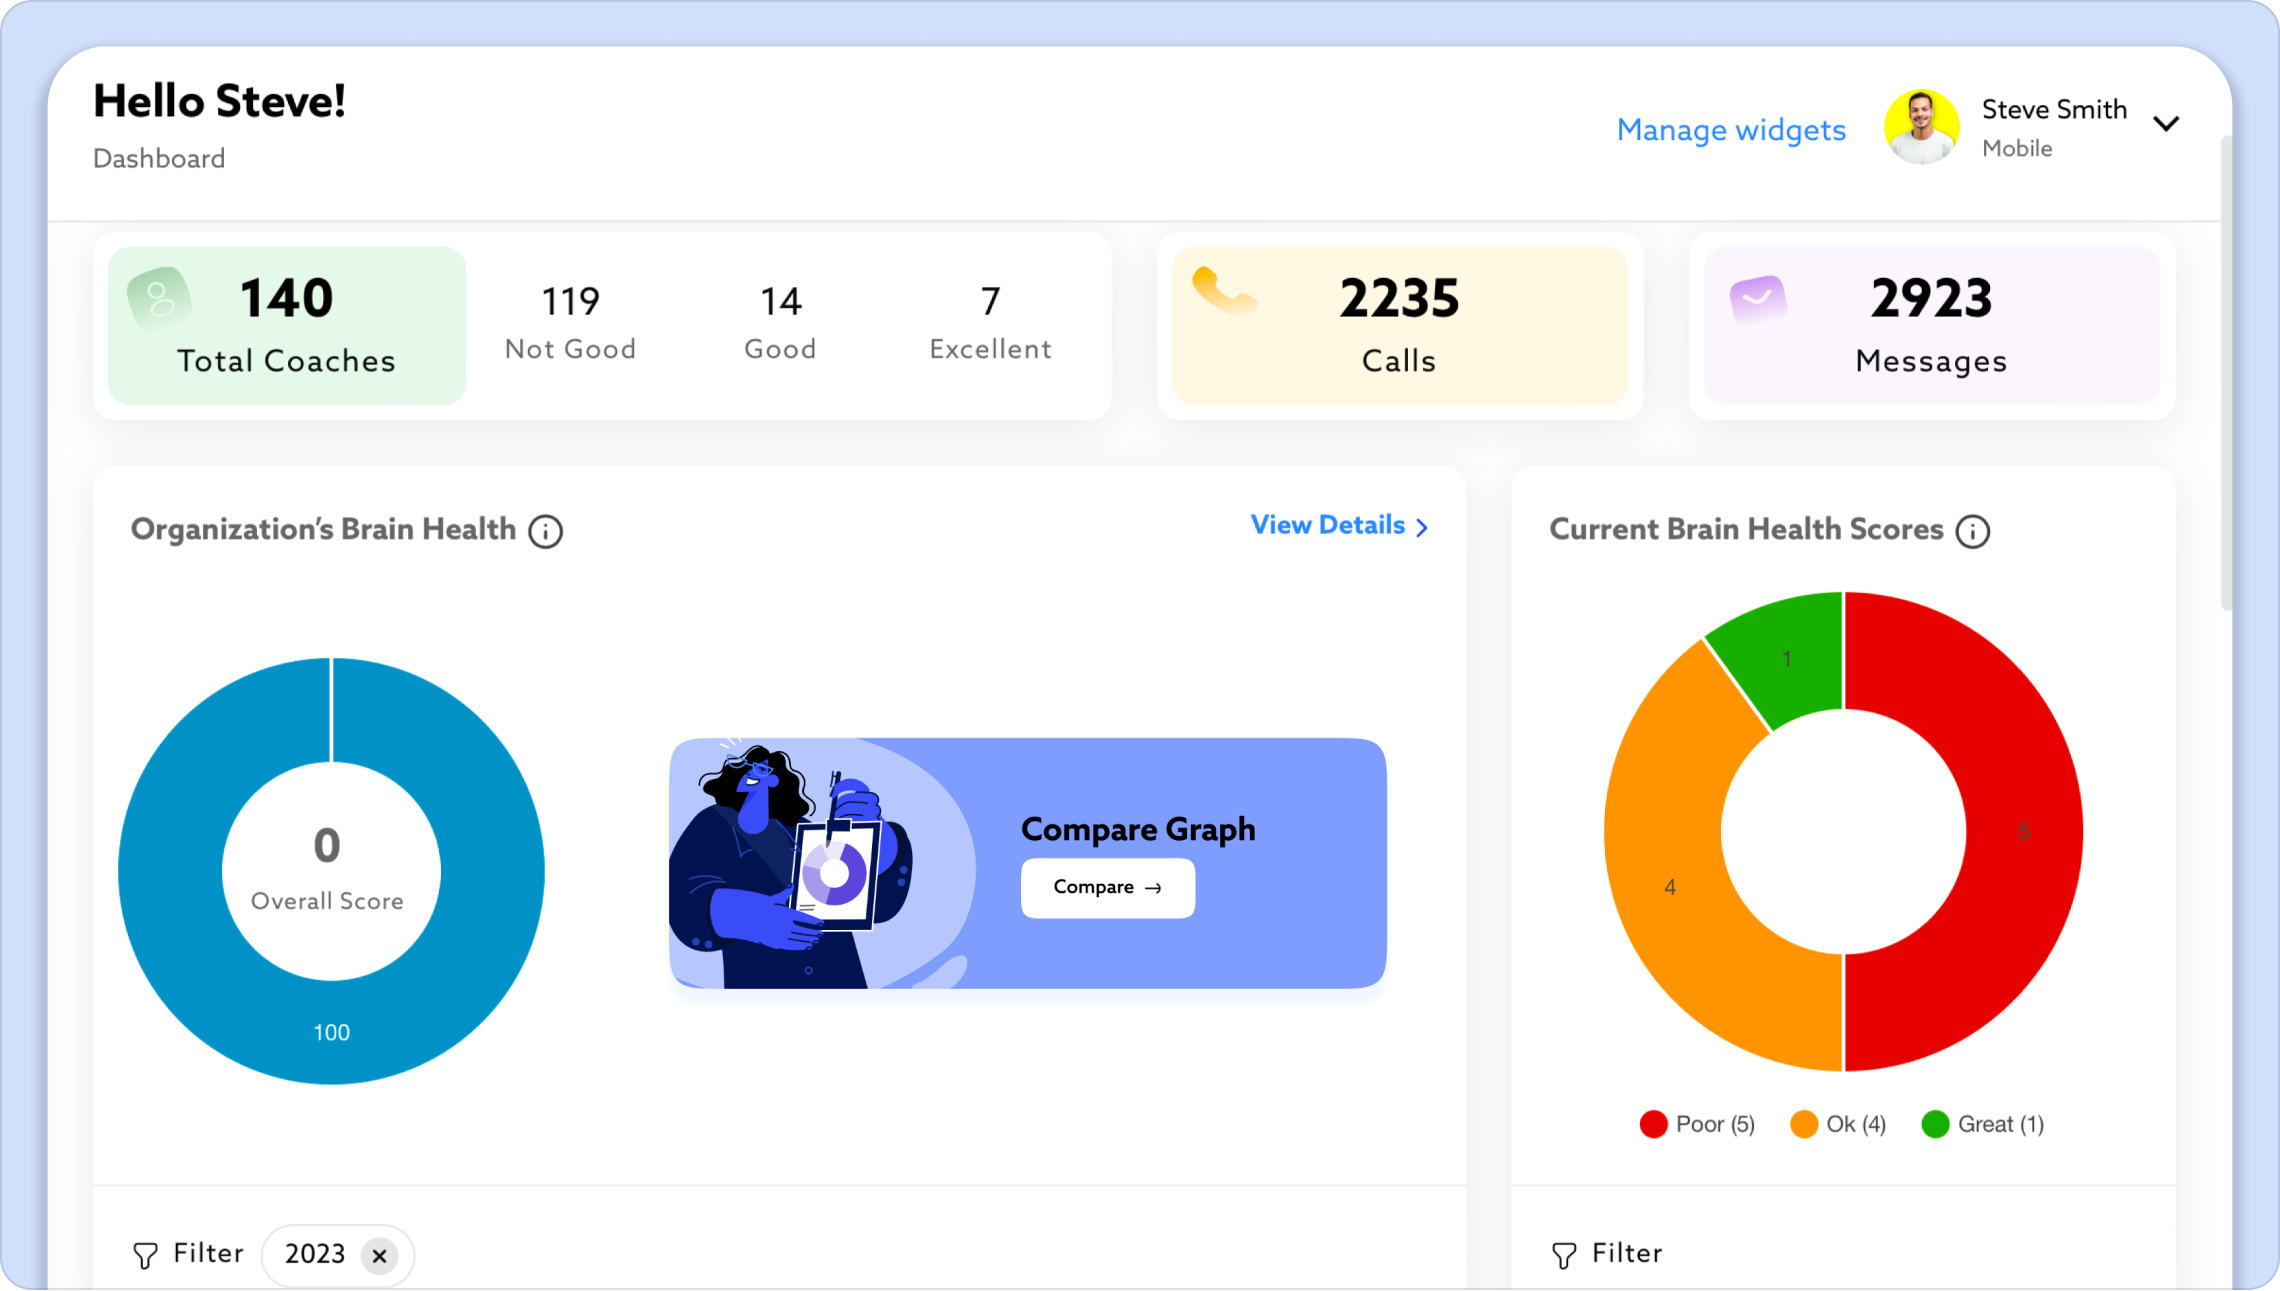Click Steve Smith profile avatar
Screen dimensions: 2280x1291
(1920, 127)
